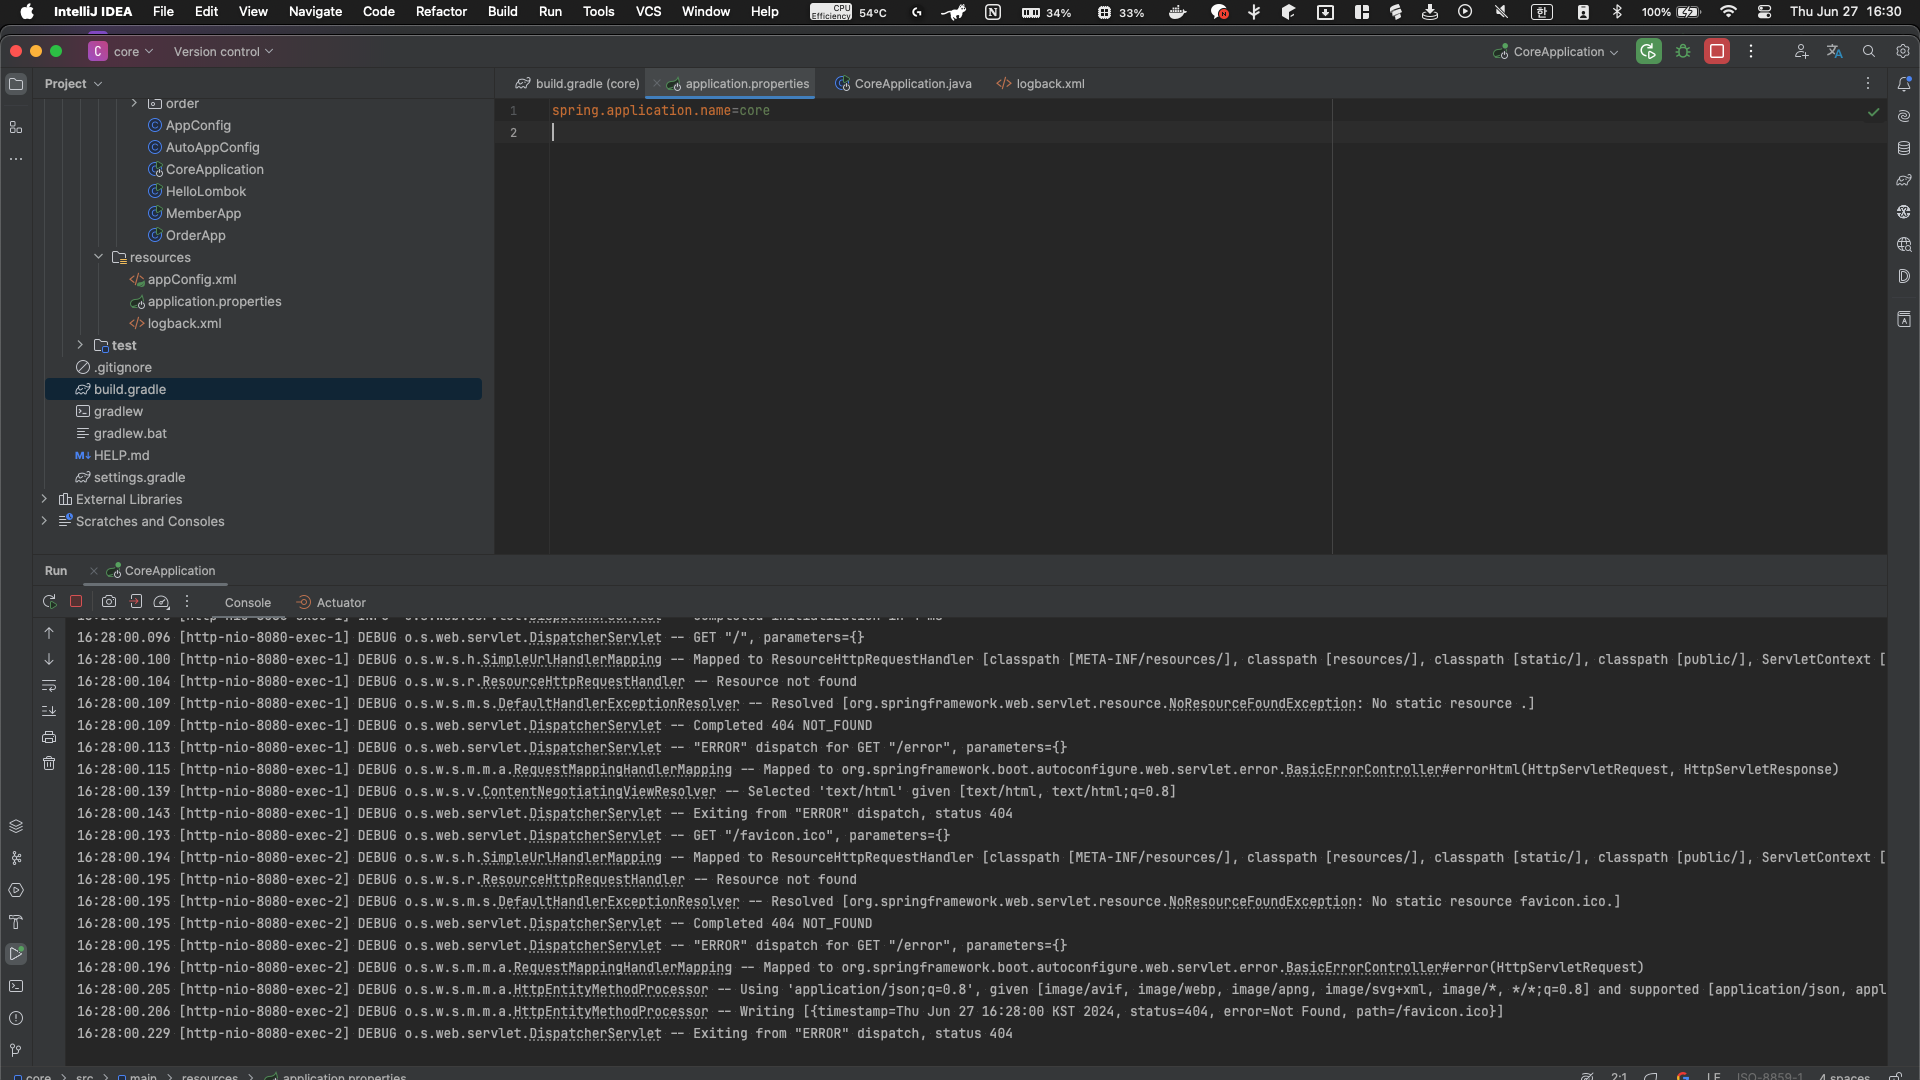
Task: Open the Version control dropdown
Action: 223,51
